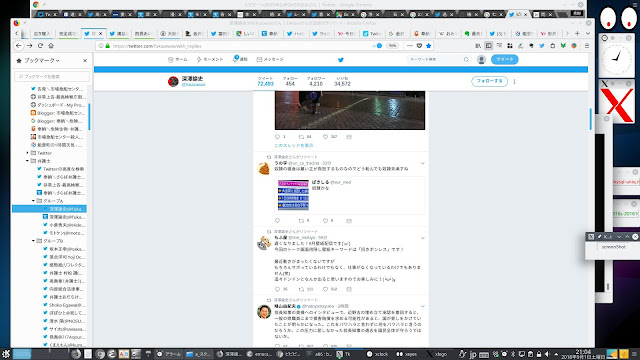Close the bookmarks sidebar
The image size is (640, 360).
tap(85, 60)
